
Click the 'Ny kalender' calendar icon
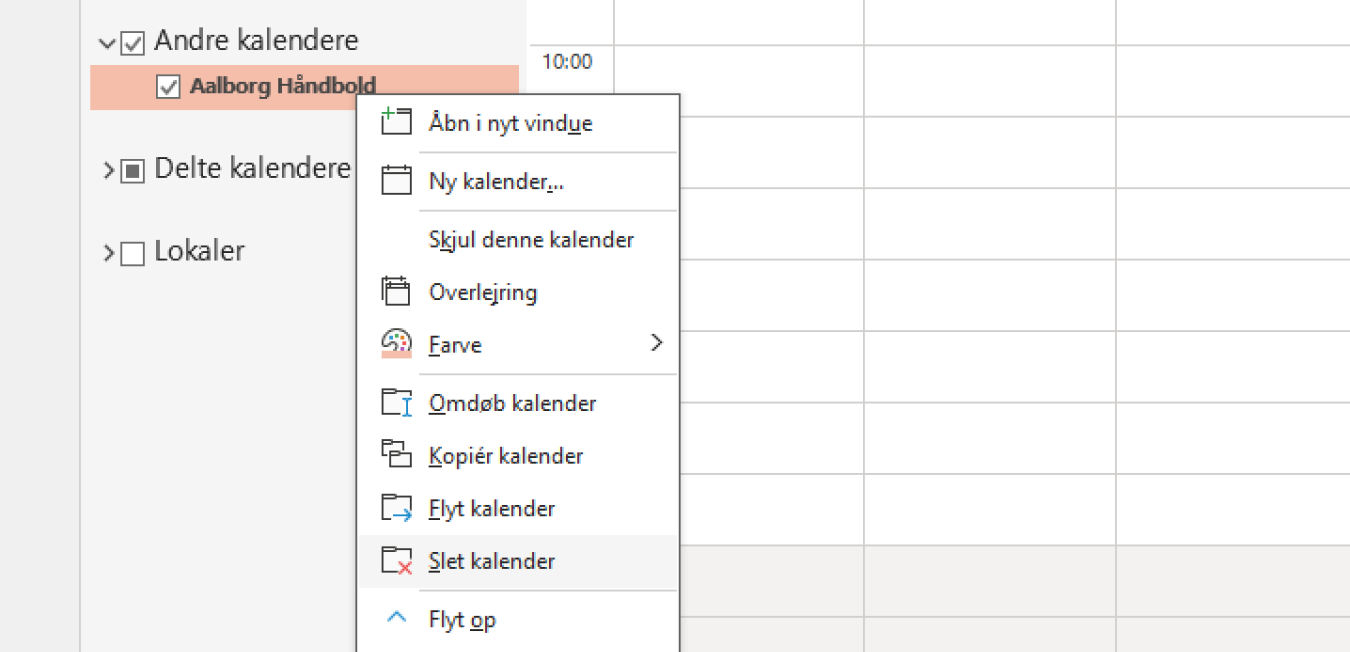point(396,181)
